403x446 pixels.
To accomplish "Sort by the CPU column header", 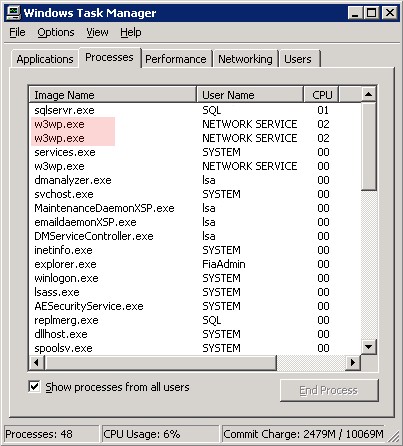I will [x=321, y=95].
